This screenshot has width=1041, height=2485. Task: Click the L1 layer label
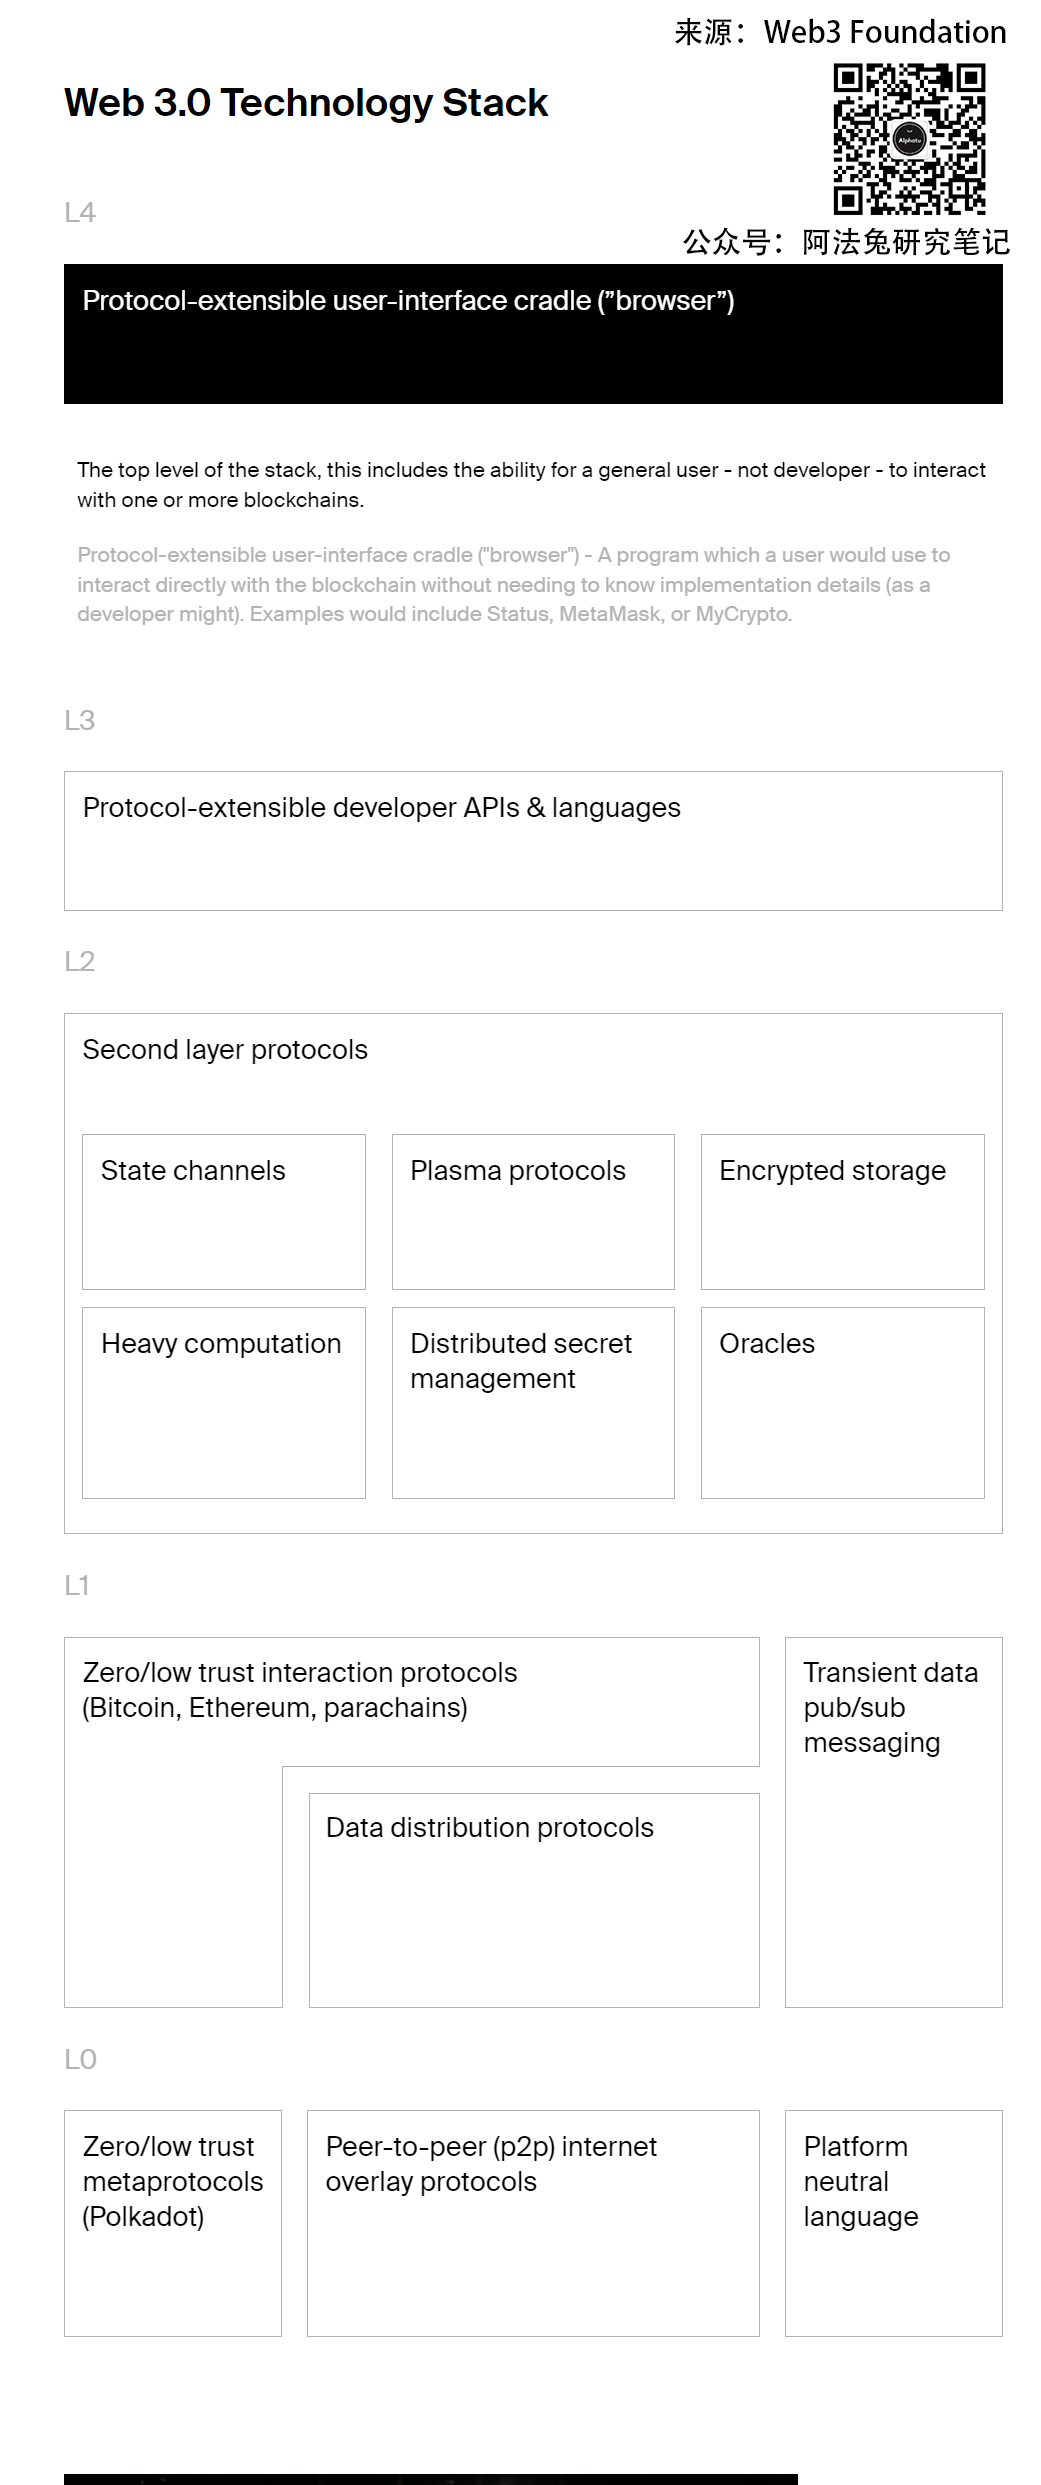pyautogui.click(x=77, y=1586)
